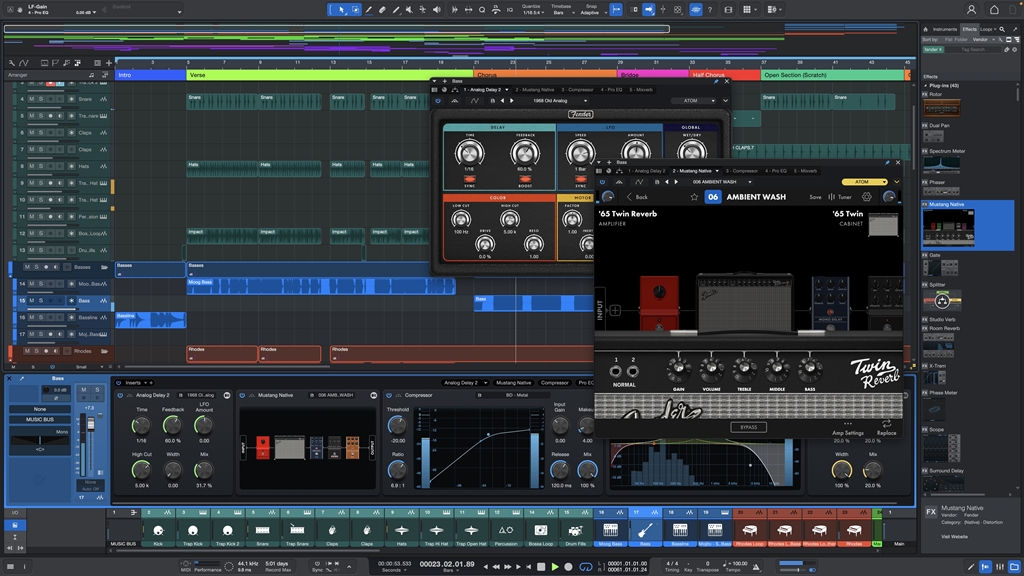Screen dimensions: 1024x576
Task: Switch to the Loops tab
Action: click(x=985, y=29)
